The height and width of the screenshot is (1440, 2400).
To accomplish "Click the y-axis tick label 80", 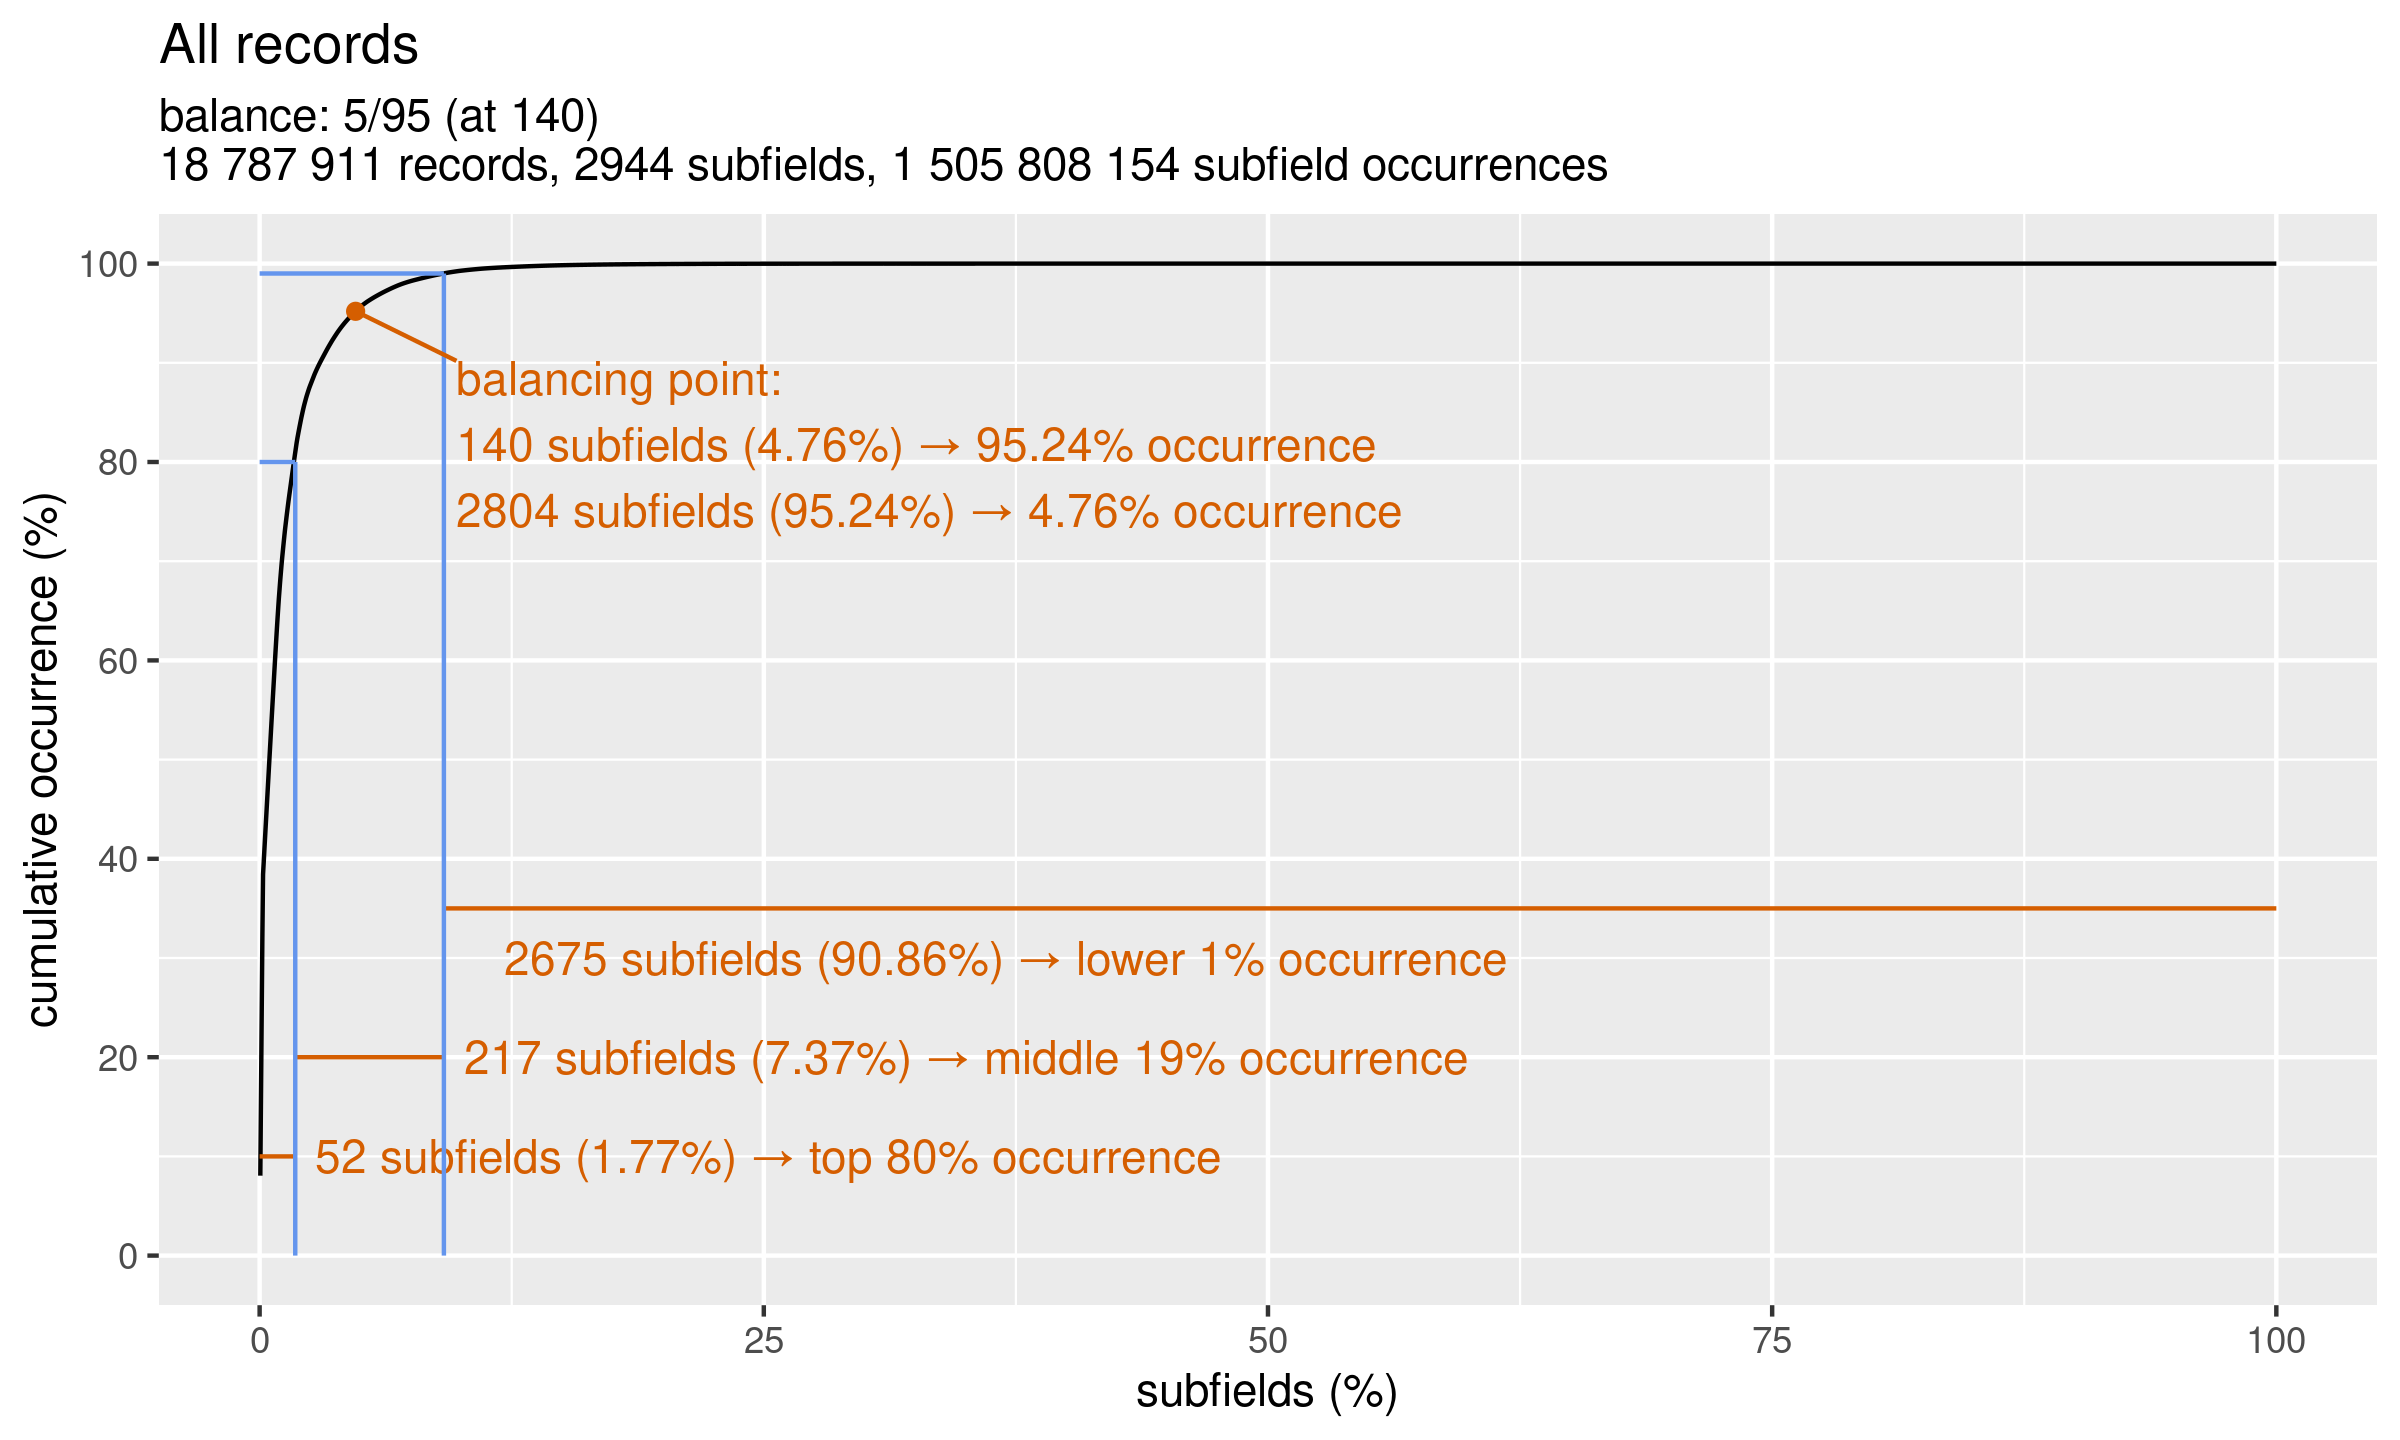I will click(117, 463).
